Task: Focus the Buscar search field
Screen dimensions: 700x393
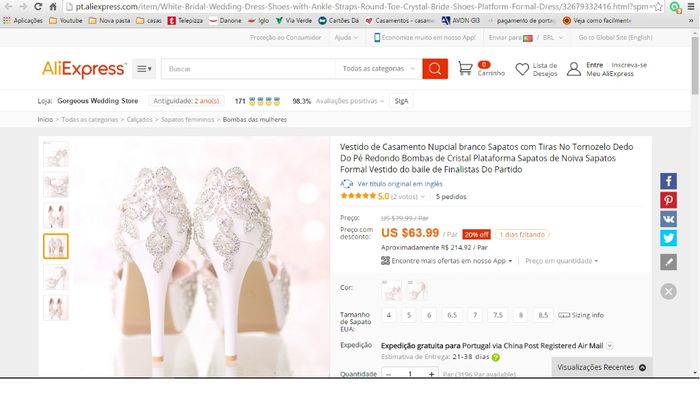Action: 248,69
